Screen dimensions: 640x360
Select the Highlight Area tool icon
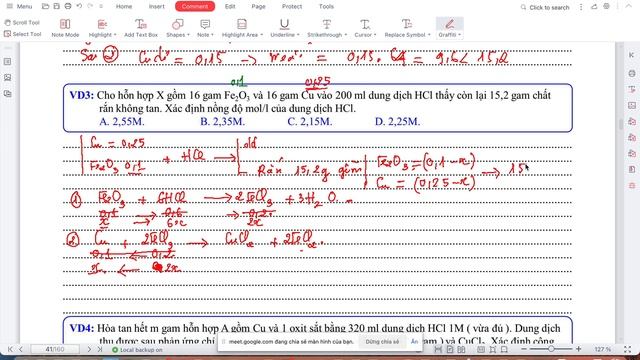[x=242, y=24]
